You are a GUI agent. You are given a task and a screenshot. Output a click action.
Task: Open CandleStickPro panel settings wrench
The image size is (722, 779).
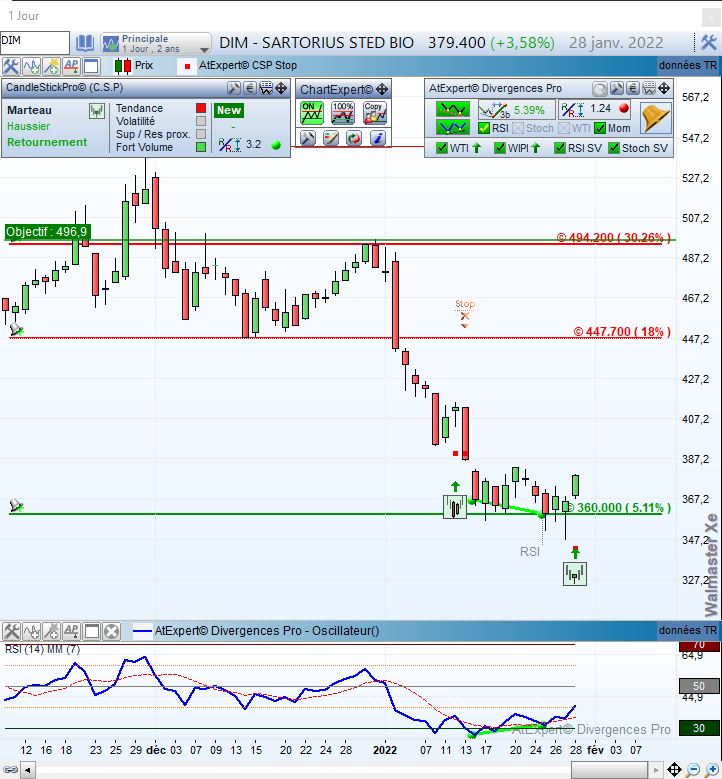(x=234, y=88)
